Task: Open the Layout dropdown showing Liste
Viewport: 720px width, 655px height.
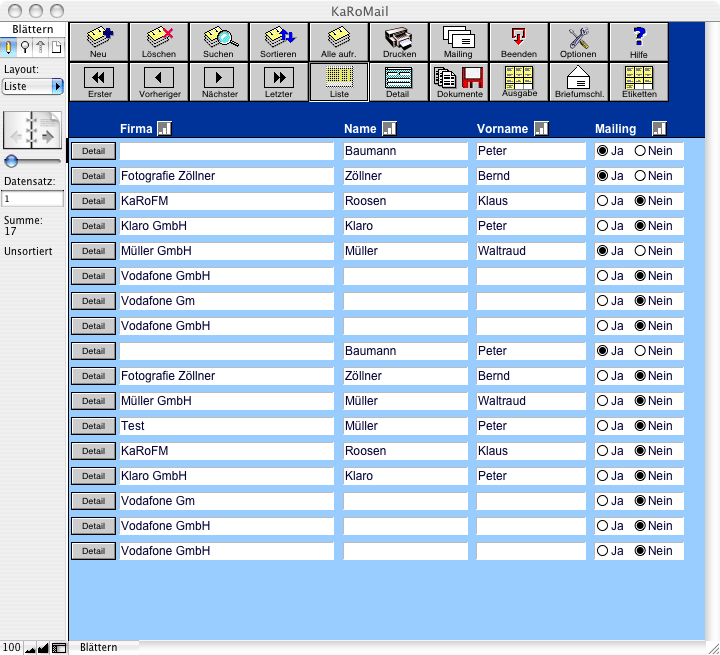Action: point(33,87)
